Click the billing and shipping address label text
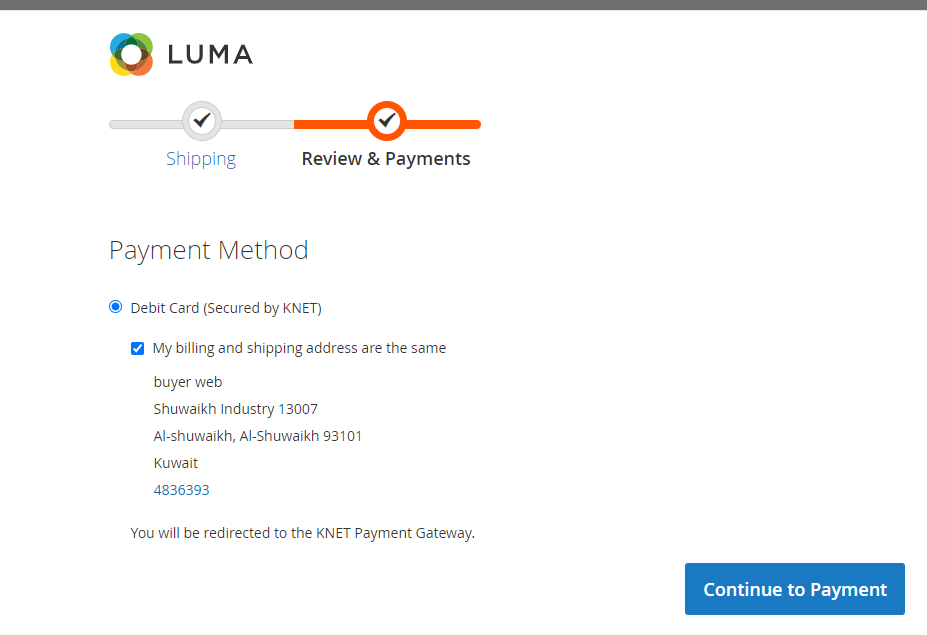The height and width of the screenshot is (635, 927). point(299,348)
